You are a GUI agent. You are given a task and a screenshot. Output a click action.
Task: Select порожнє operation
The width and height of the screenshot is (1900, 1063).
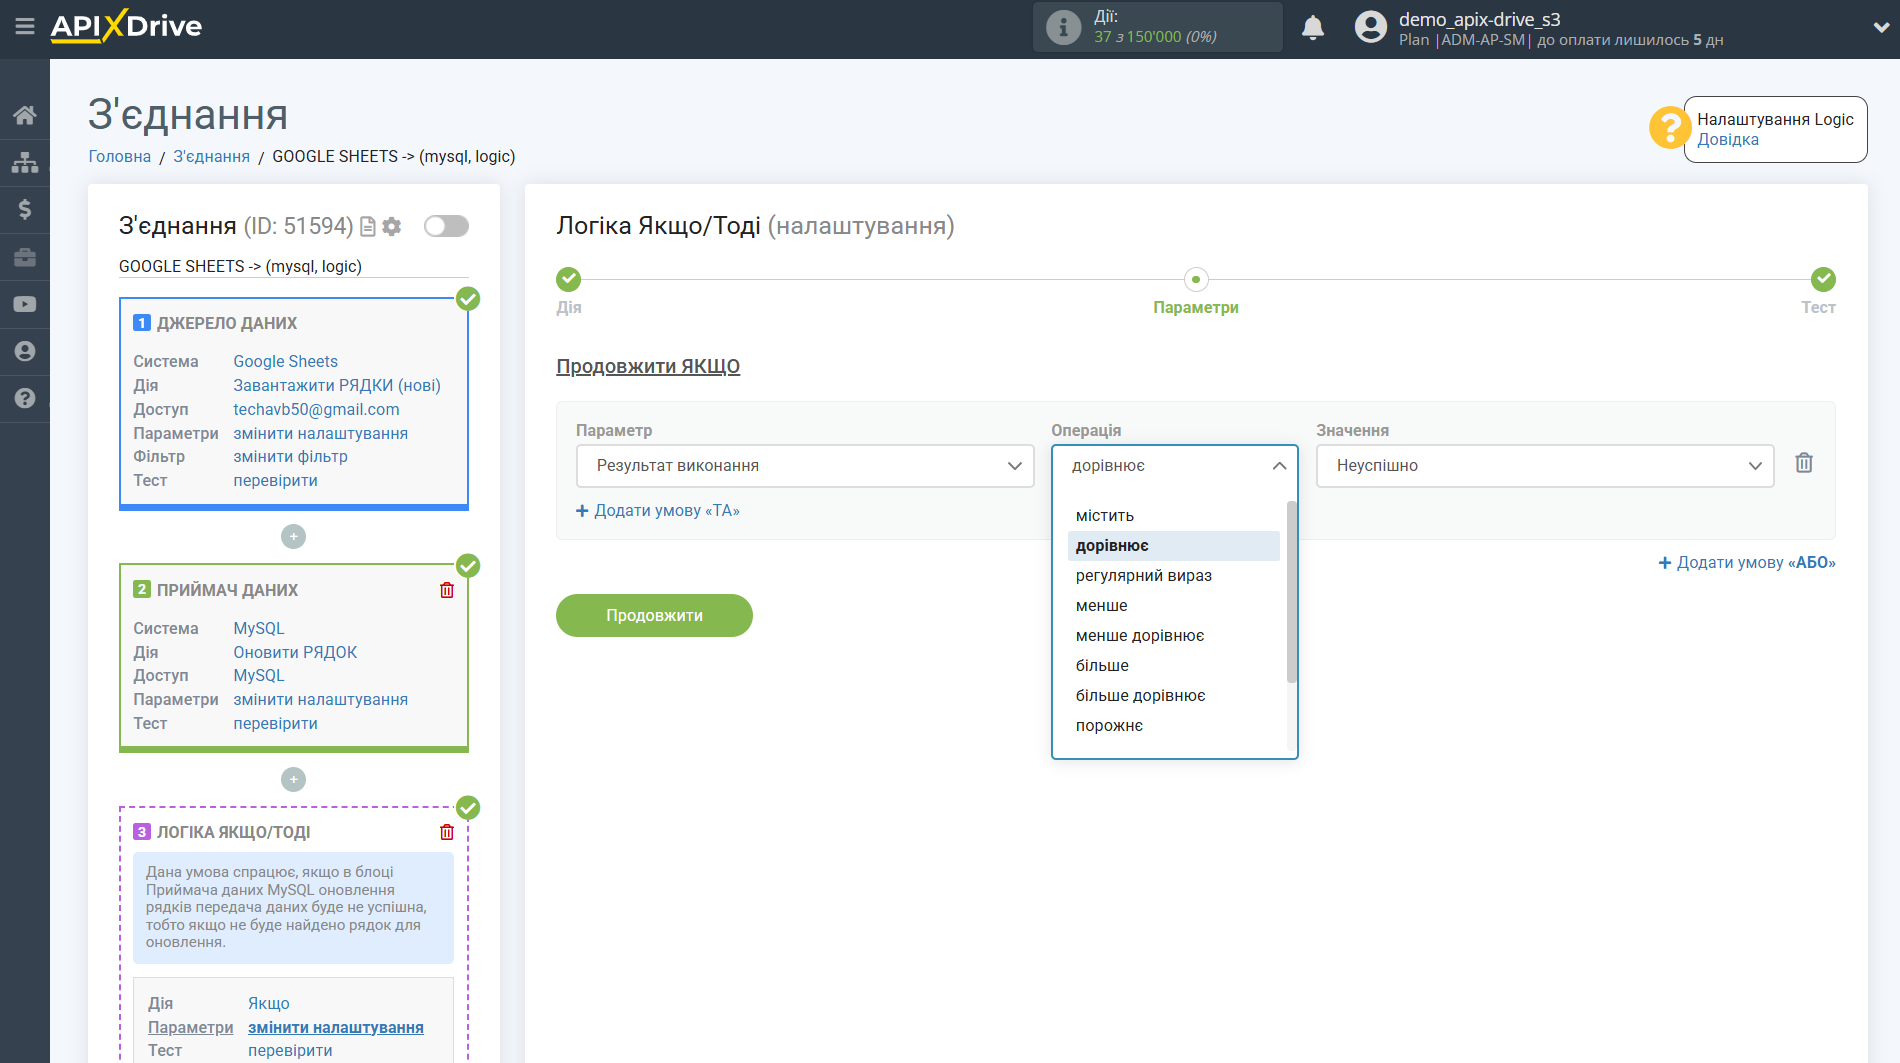pyautogui.click(x=1174, y=726)
